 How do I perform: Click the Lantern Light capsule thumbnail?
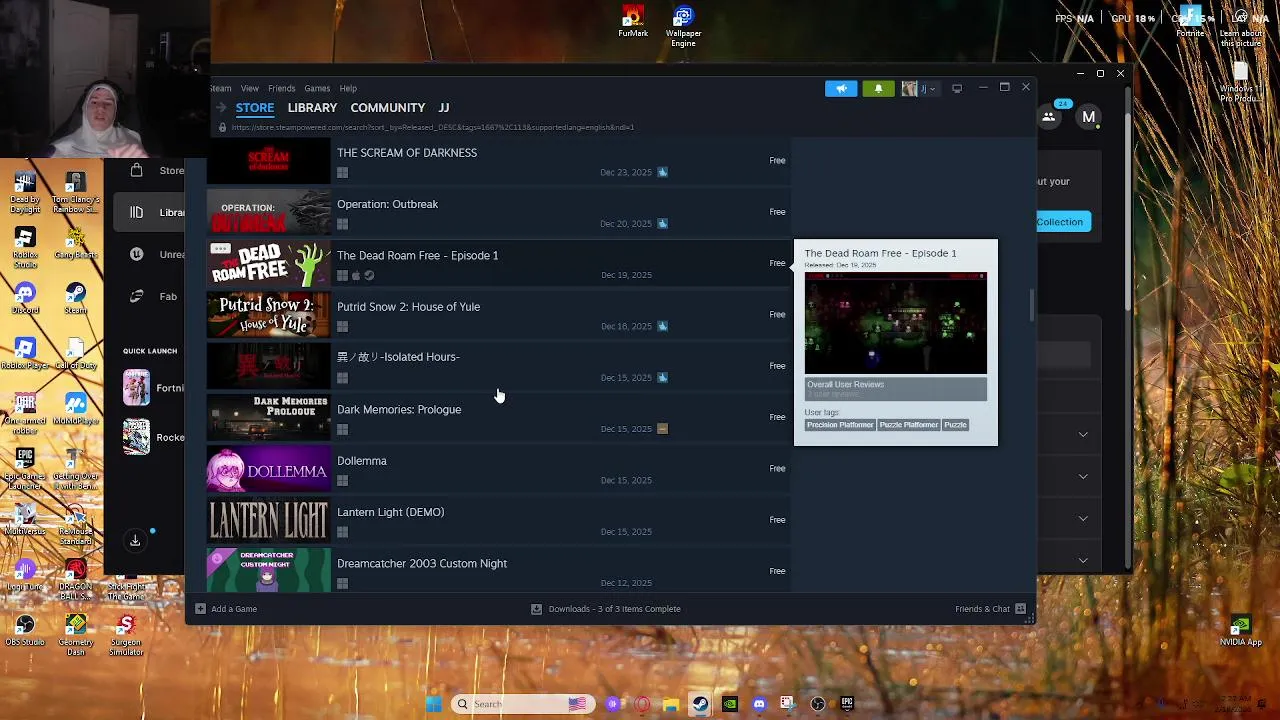pos(268,520)
